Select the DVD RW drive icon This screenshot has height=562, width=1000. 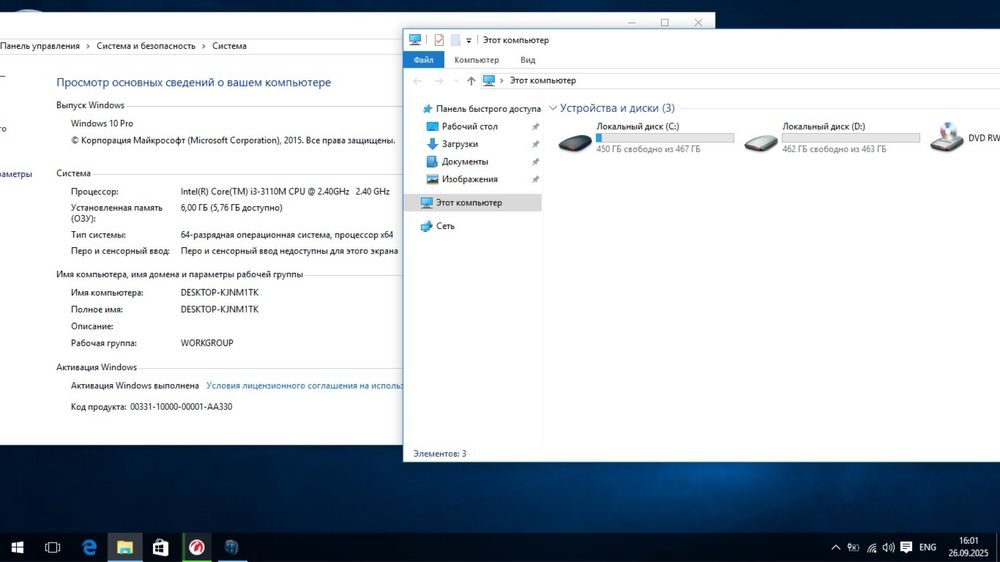click(947, 137)
